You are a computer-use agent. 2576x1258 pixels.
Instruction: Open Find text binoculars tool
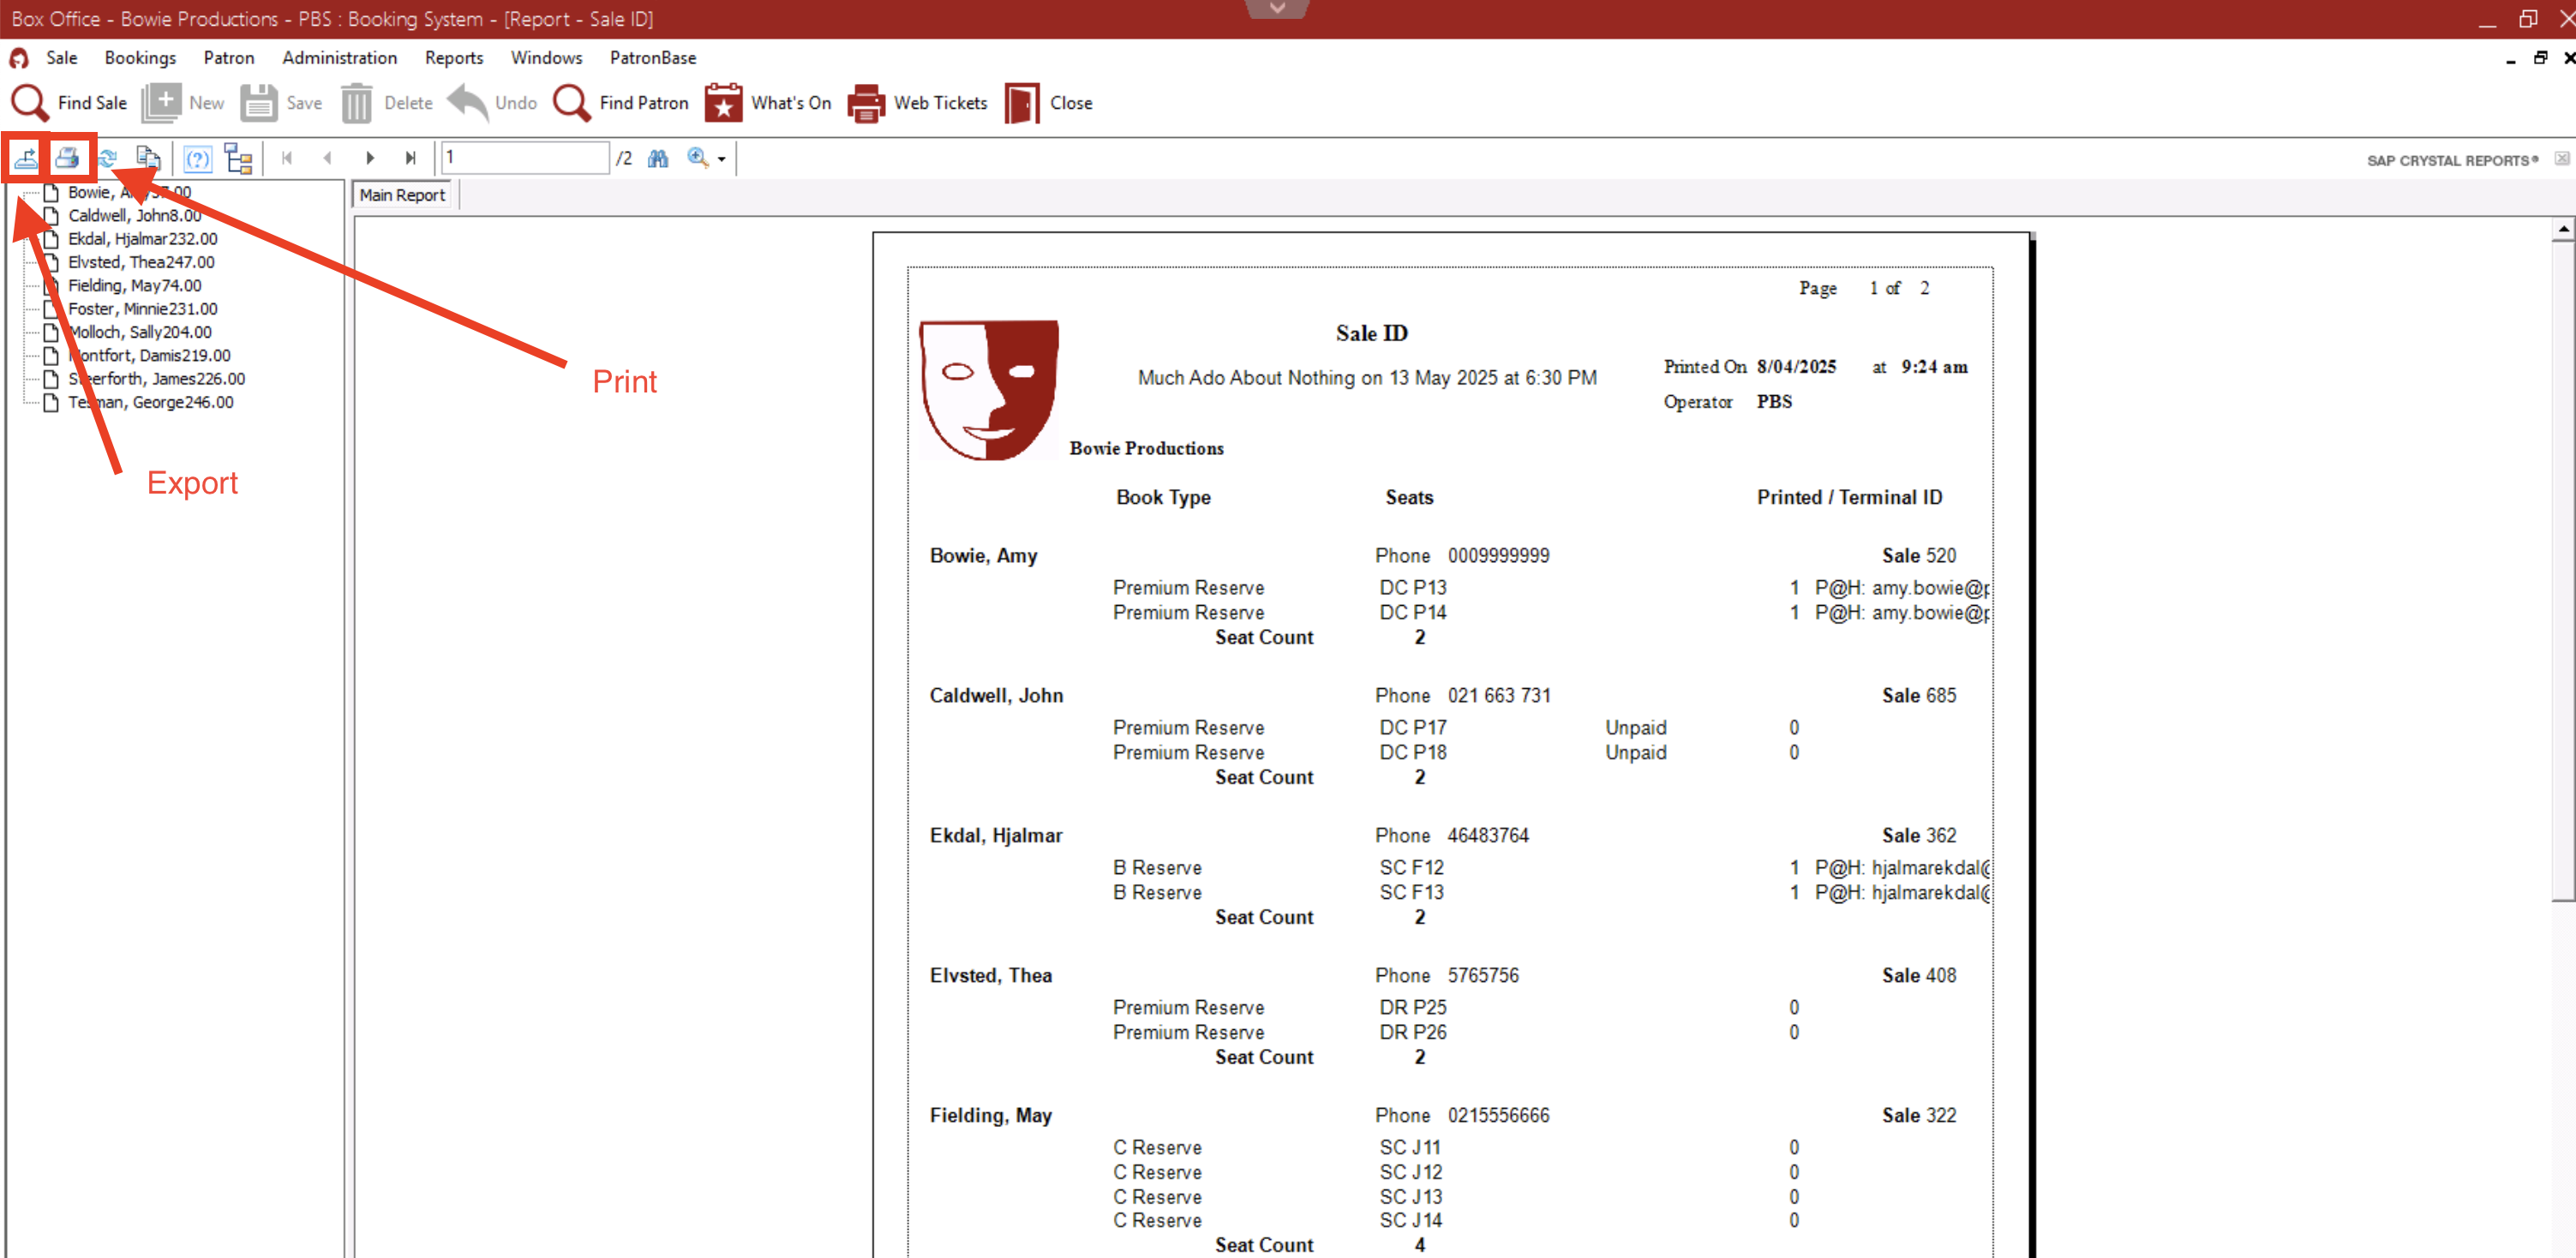658,158
